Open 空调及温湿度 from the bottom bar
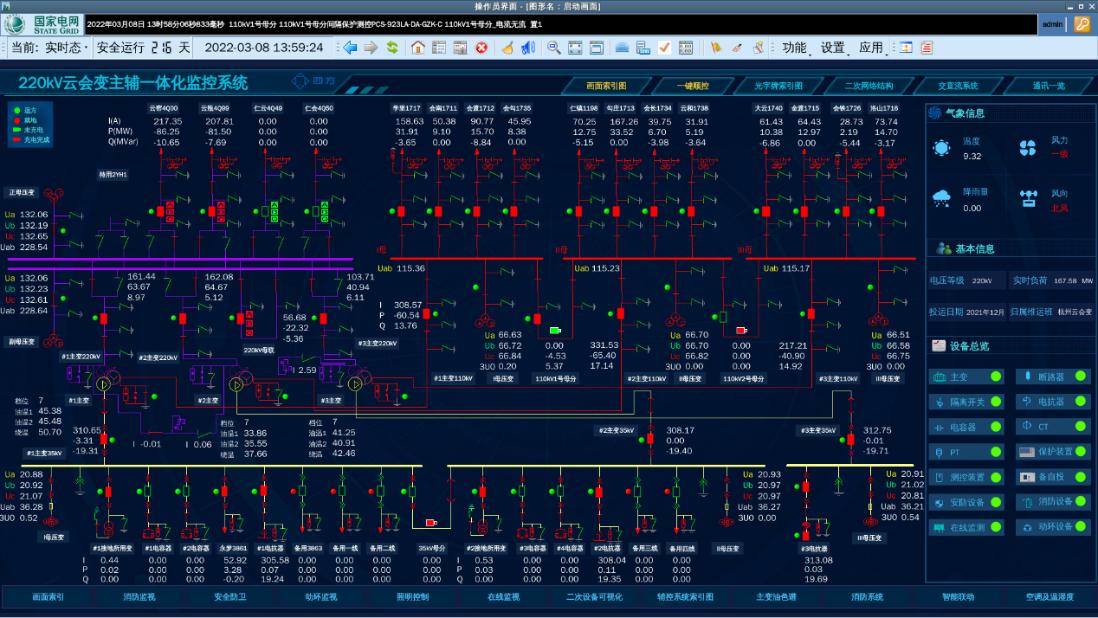1098x618 pixels. 1049,597
